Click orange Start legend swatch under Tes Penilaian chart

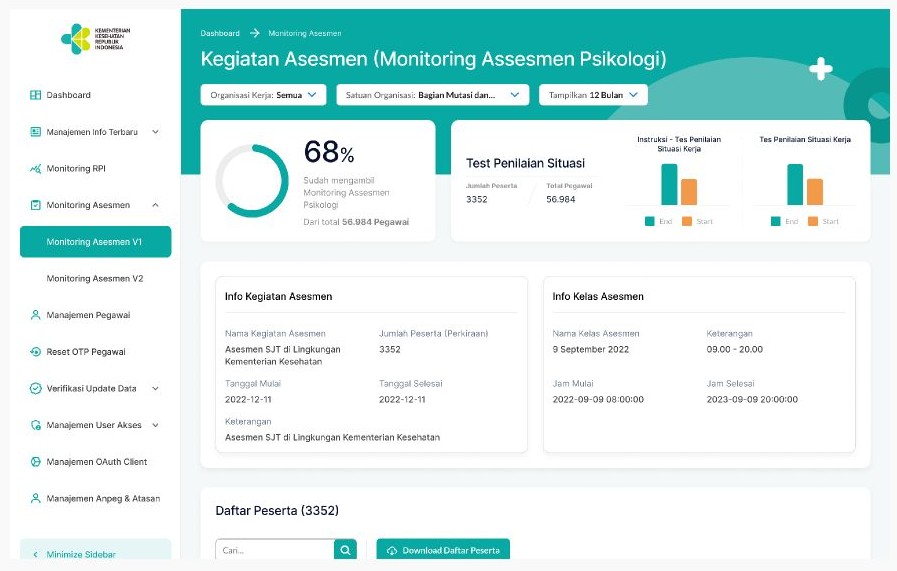(813, 221)
